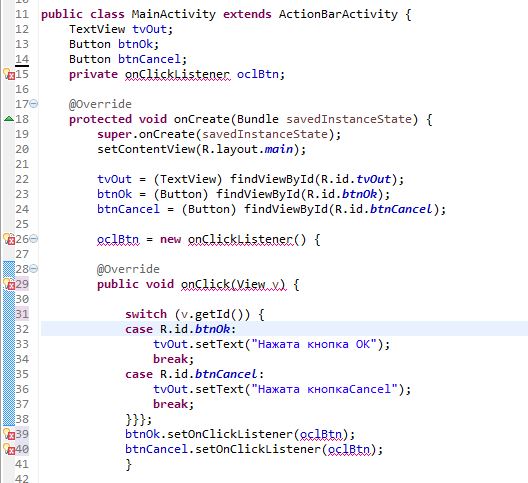Click the btnCancel field declaration on line 14
Screen dimensions: 528x483
coord(149,59)
